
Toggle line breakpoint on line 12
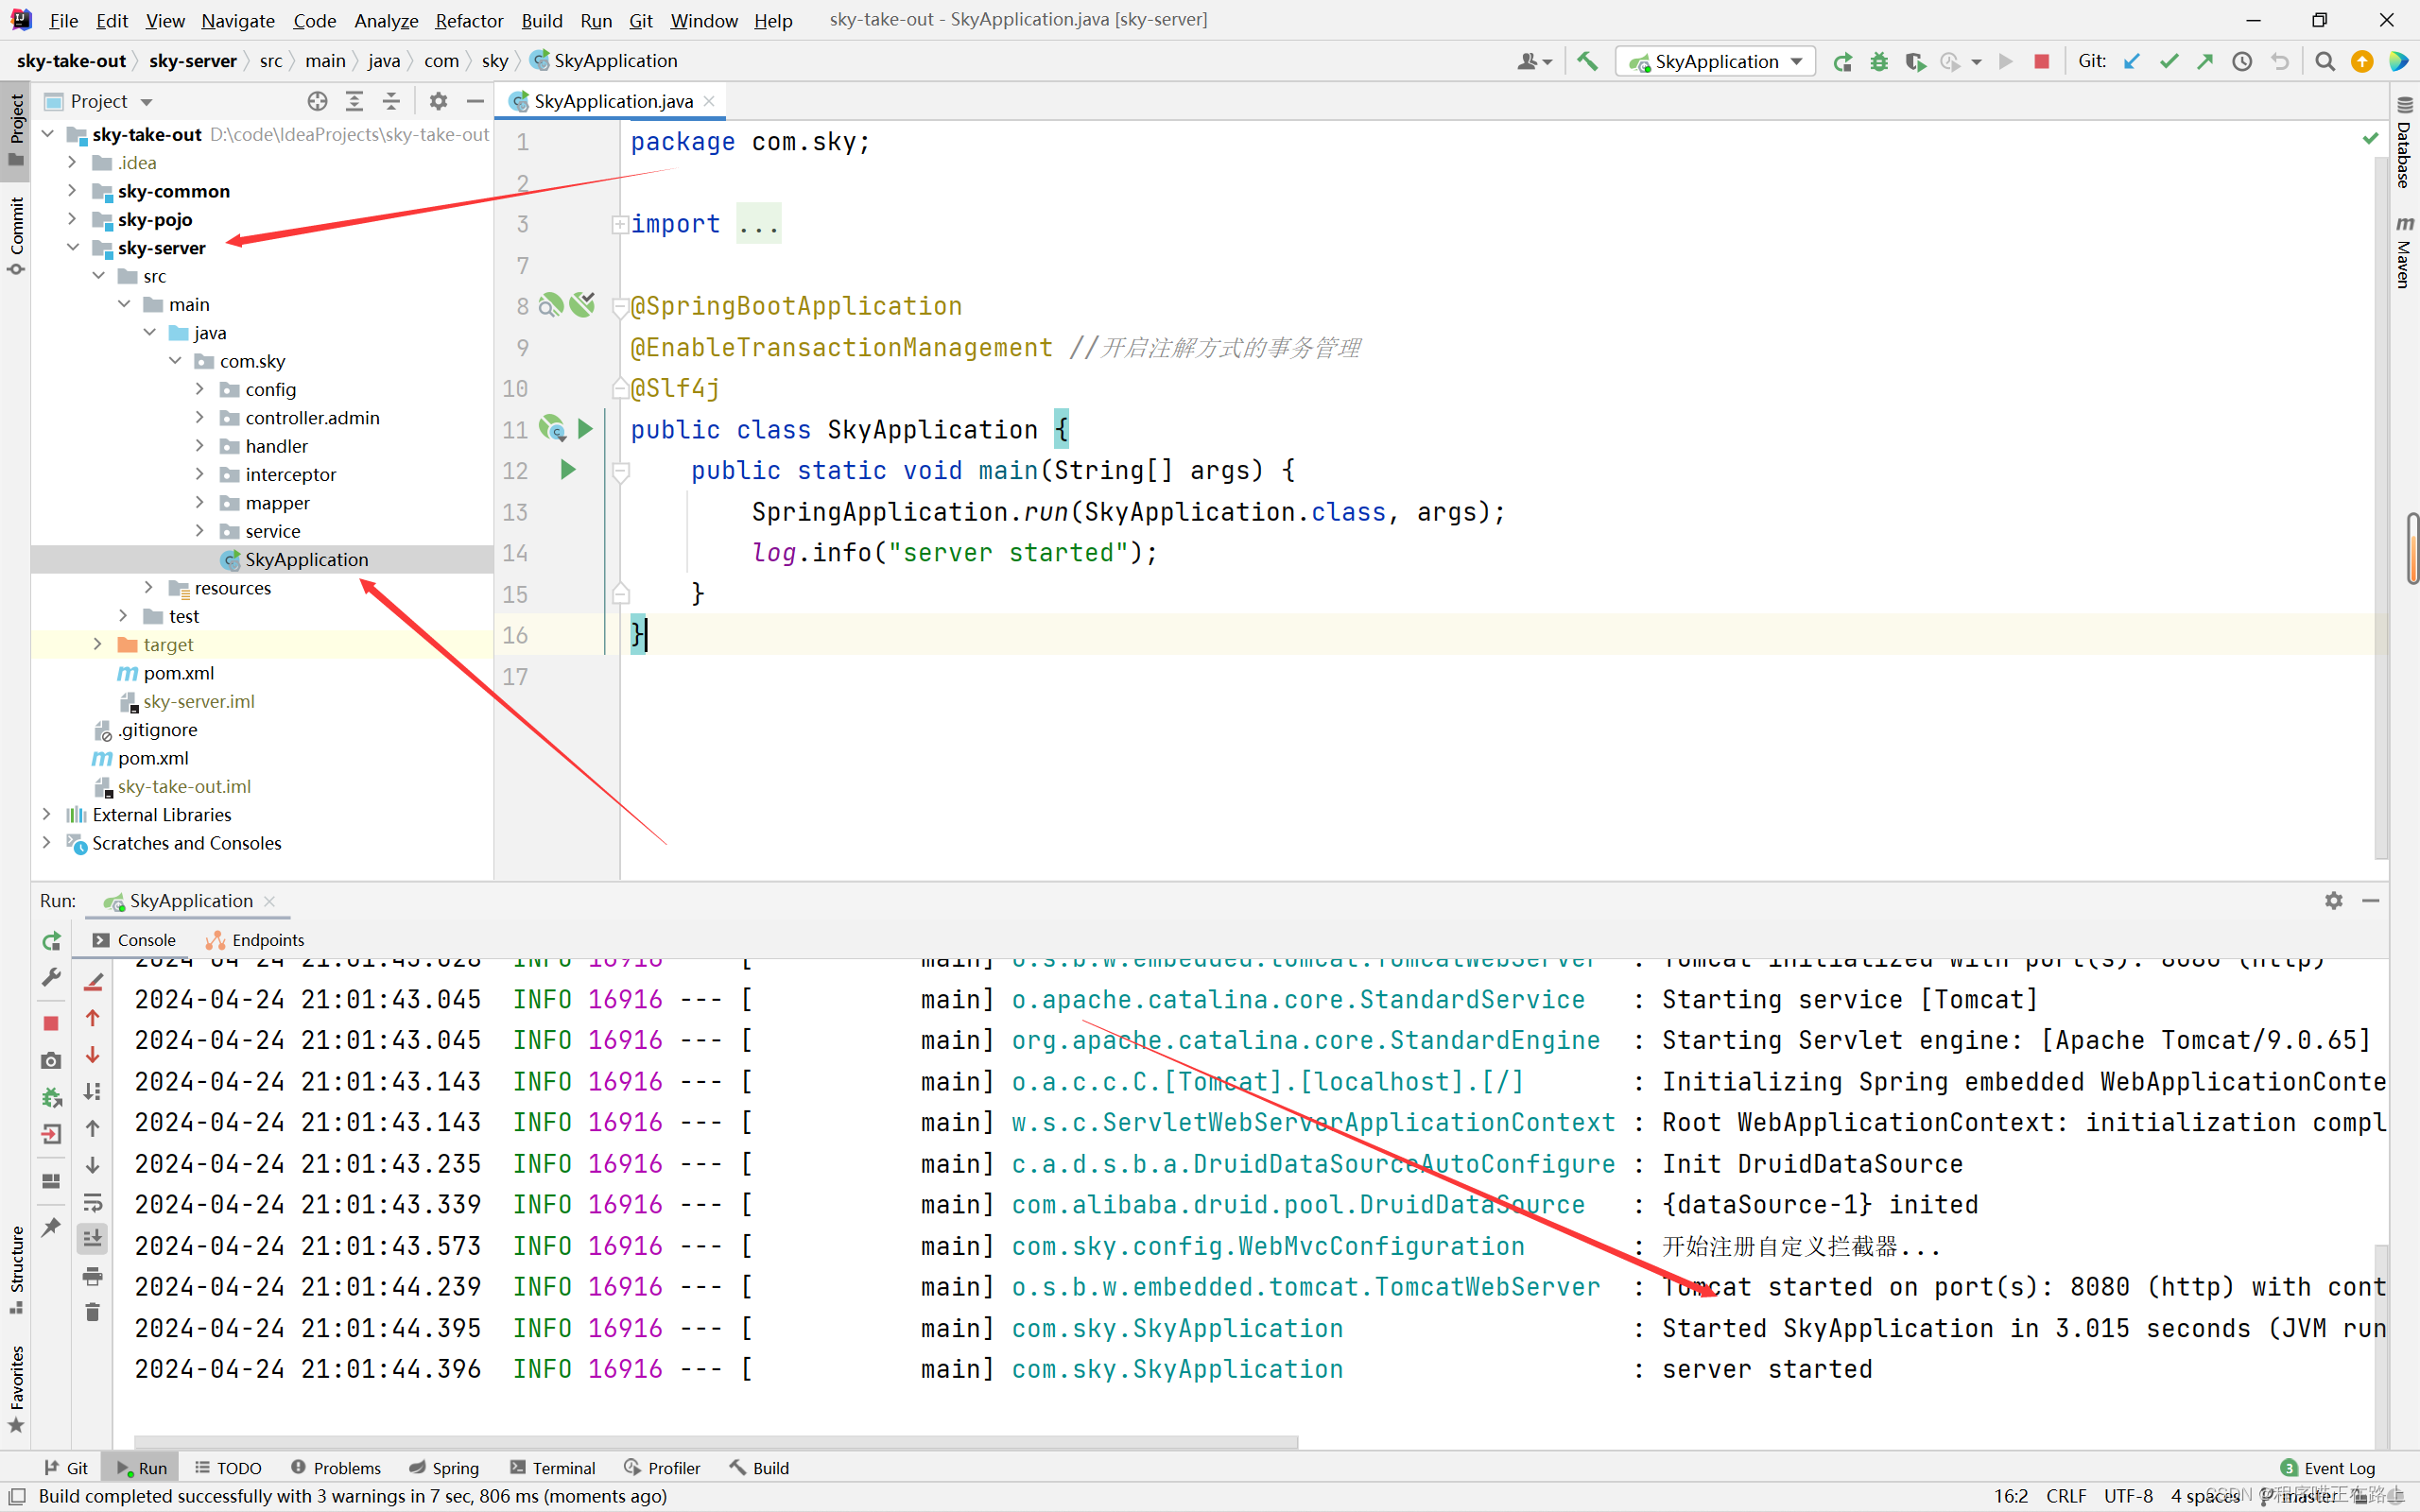(516, 469)
